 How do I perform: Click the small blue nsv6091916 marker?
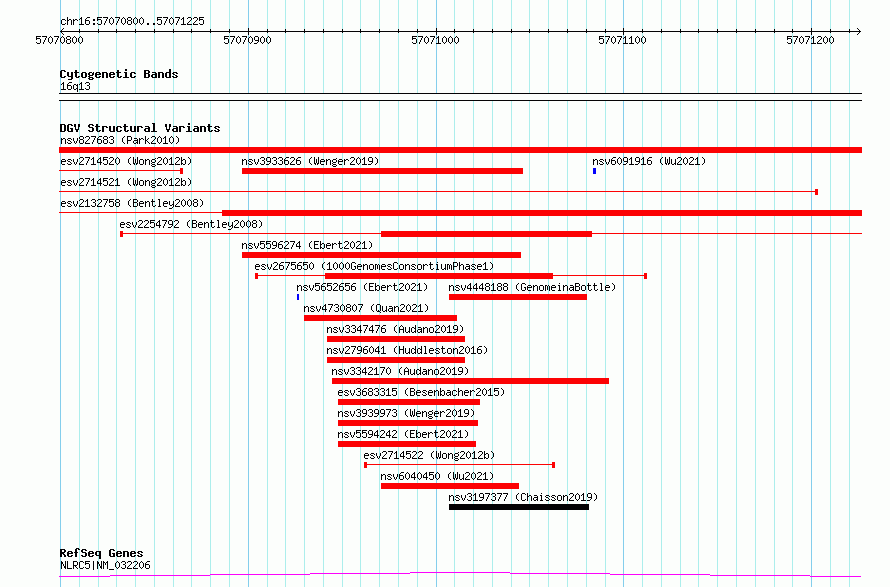[x=594, y=171]
